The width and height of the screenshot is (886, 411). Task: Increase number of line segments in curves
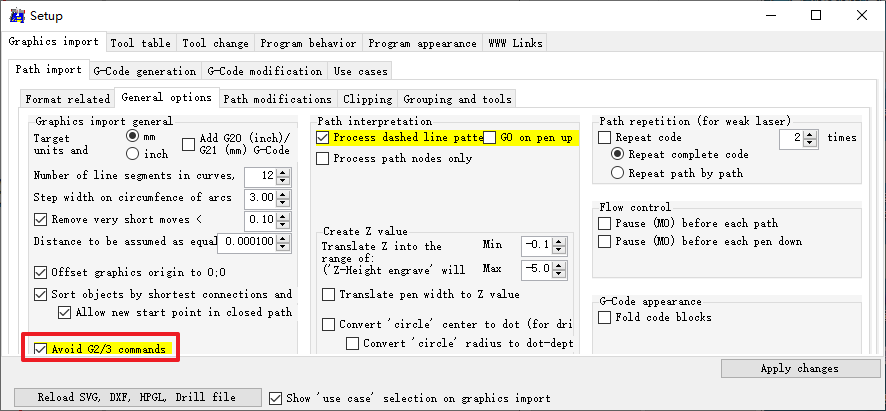[x=283, y=172]
